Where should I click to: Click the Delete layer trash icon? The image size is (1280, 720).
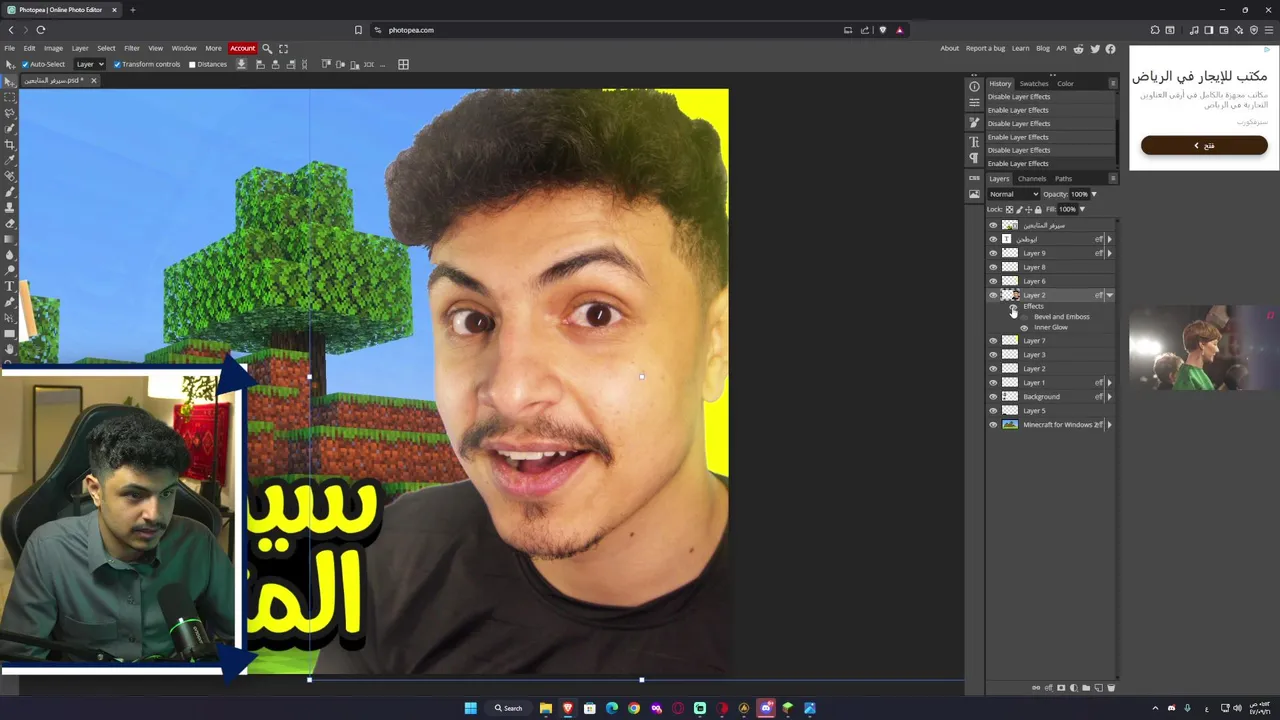1111,688
